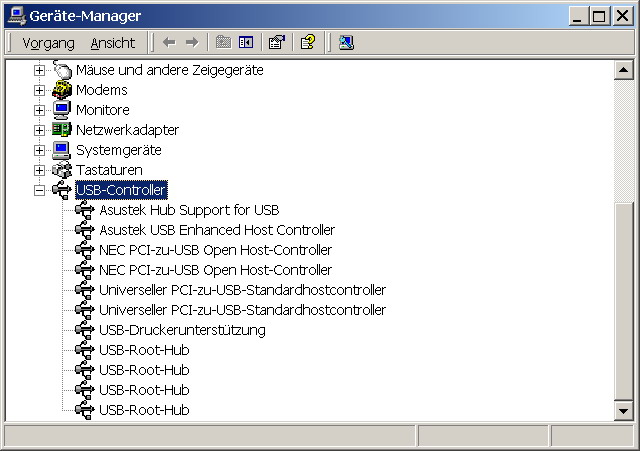Select Mäuse und andere Zeigegeräte label
640x451 pixels.
click(x=170, y=70)
